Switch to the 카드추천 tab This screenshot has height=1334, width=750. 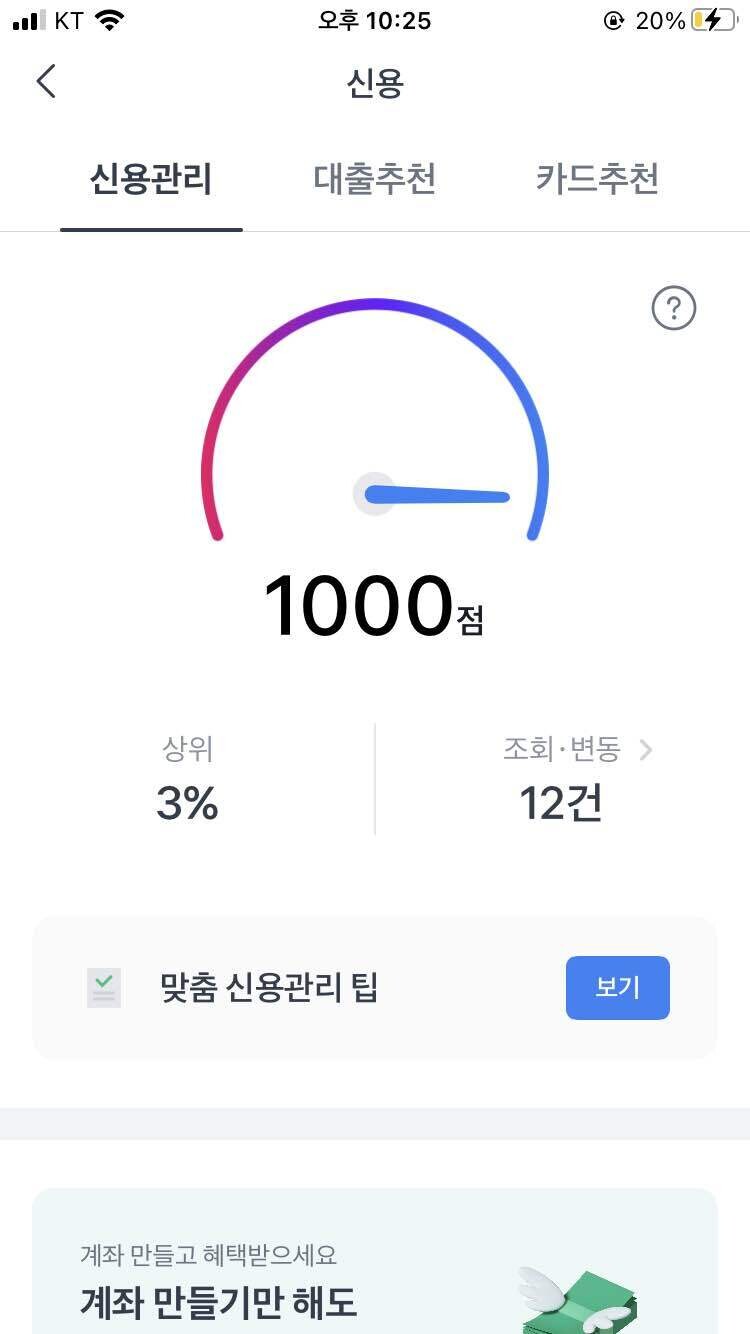(x=597, y=180)
